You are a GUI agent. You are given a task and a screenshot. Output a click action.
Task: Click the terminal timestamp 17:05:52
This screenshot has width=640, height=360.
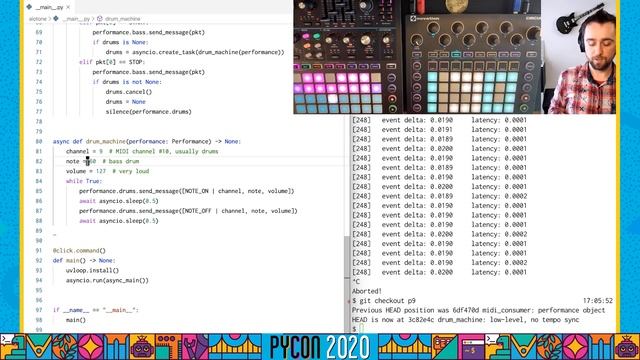[598, 301]
